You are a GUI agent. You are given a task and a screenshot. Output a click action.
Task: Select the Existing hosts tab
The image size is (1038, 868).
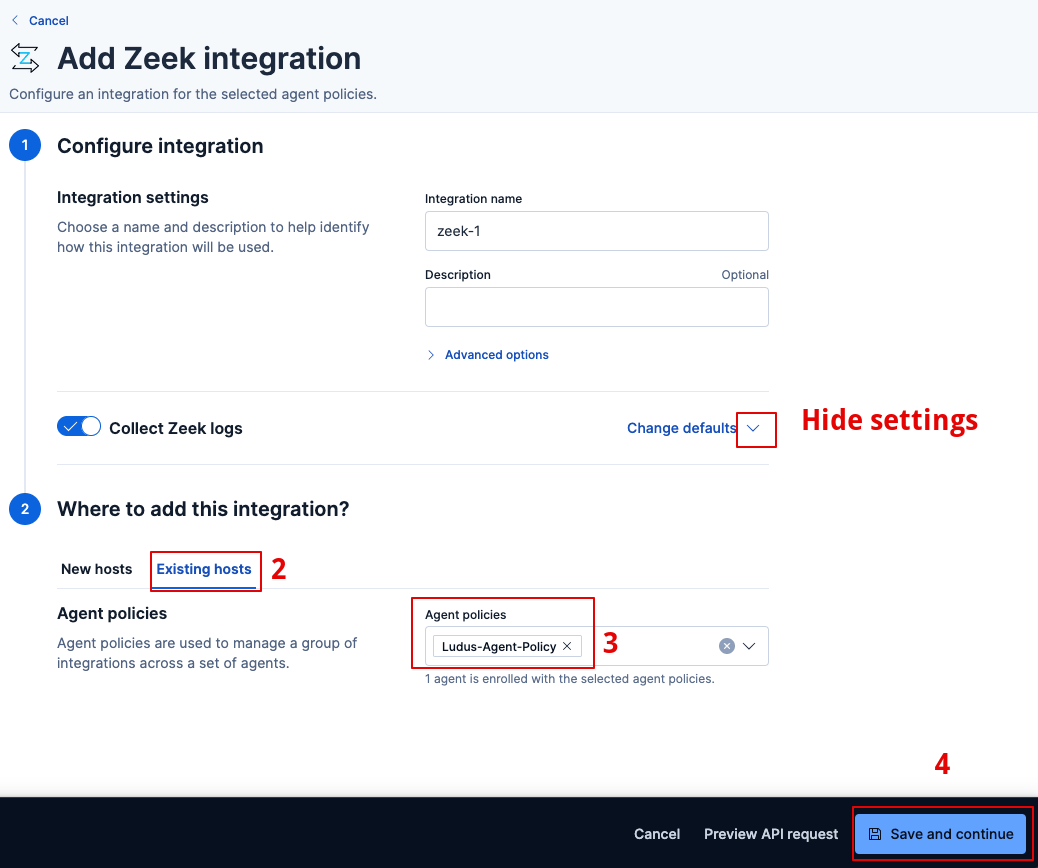[x=204, y=569]
